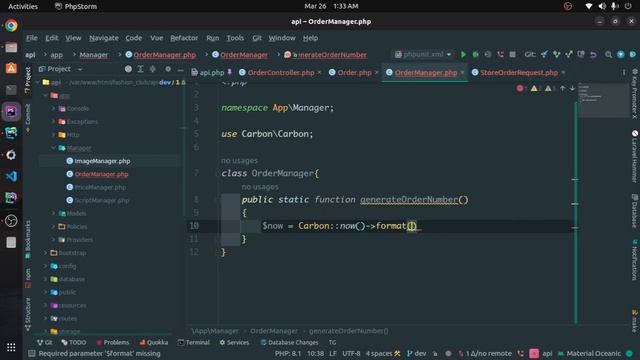Show Applications grid in the dock
Image resolution: width=640 pixels, height=360 pixels.
point(11,347)
